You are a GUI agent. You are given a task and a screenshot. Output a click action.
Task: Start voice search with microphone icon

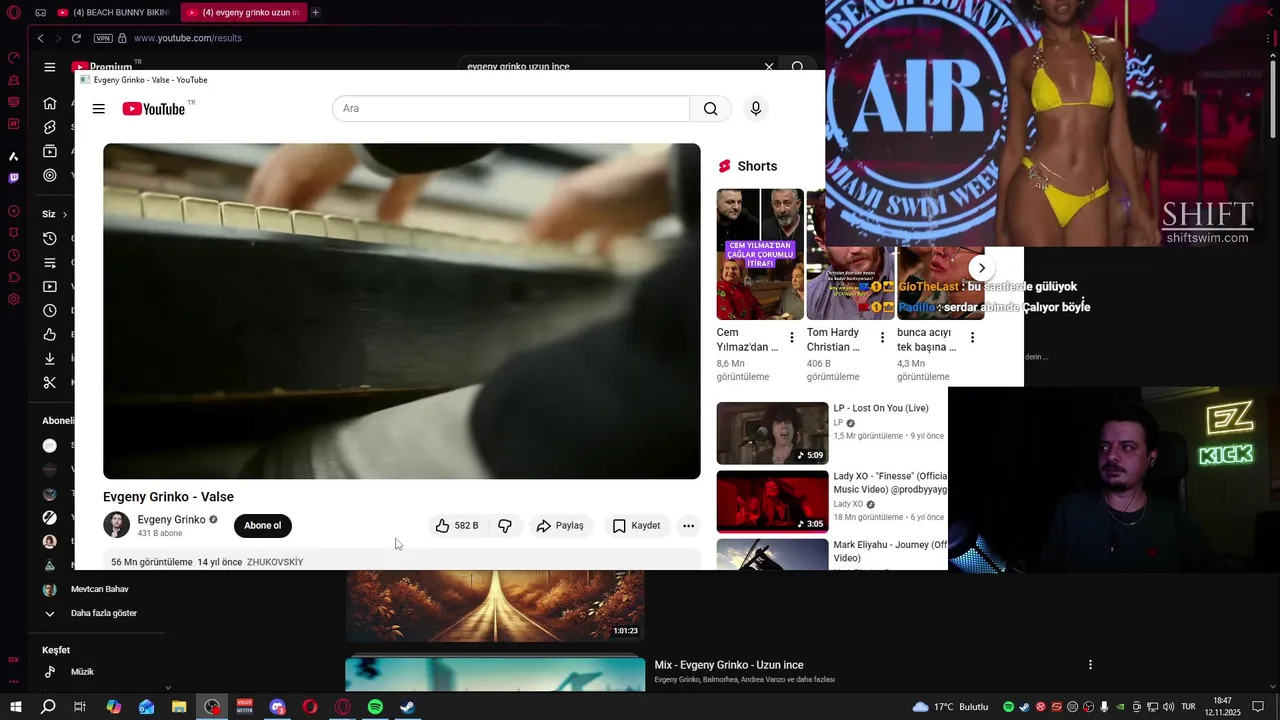click(x=756, y=108)
